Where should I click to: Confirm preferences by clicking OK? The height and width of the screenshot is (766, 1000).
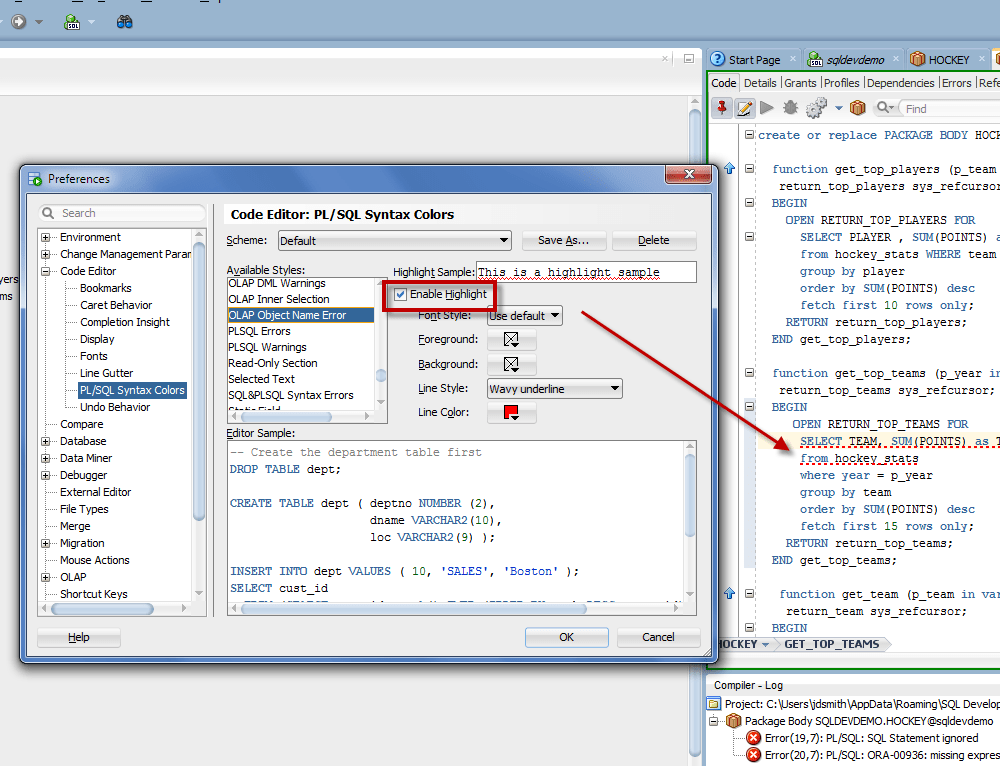[566, 637]
